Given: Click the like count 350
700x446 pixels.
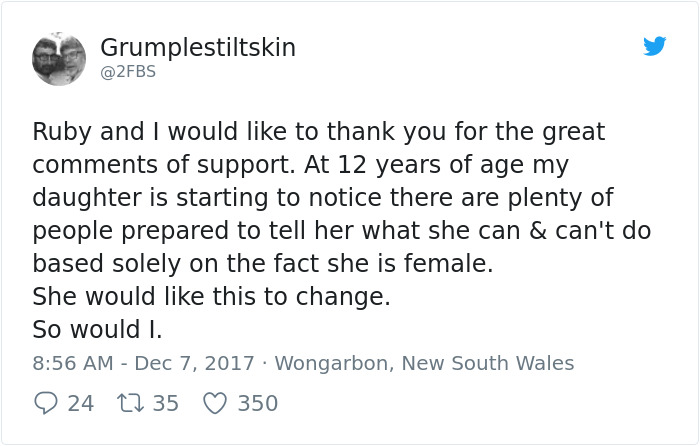Looking at the screenshot, I should pyautogui.click(x=257, y=403).
